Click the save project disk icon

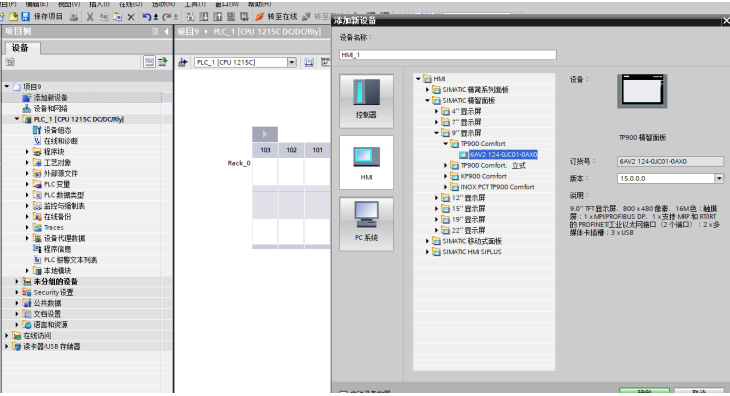pyautogui.click(x=26, y=17)
